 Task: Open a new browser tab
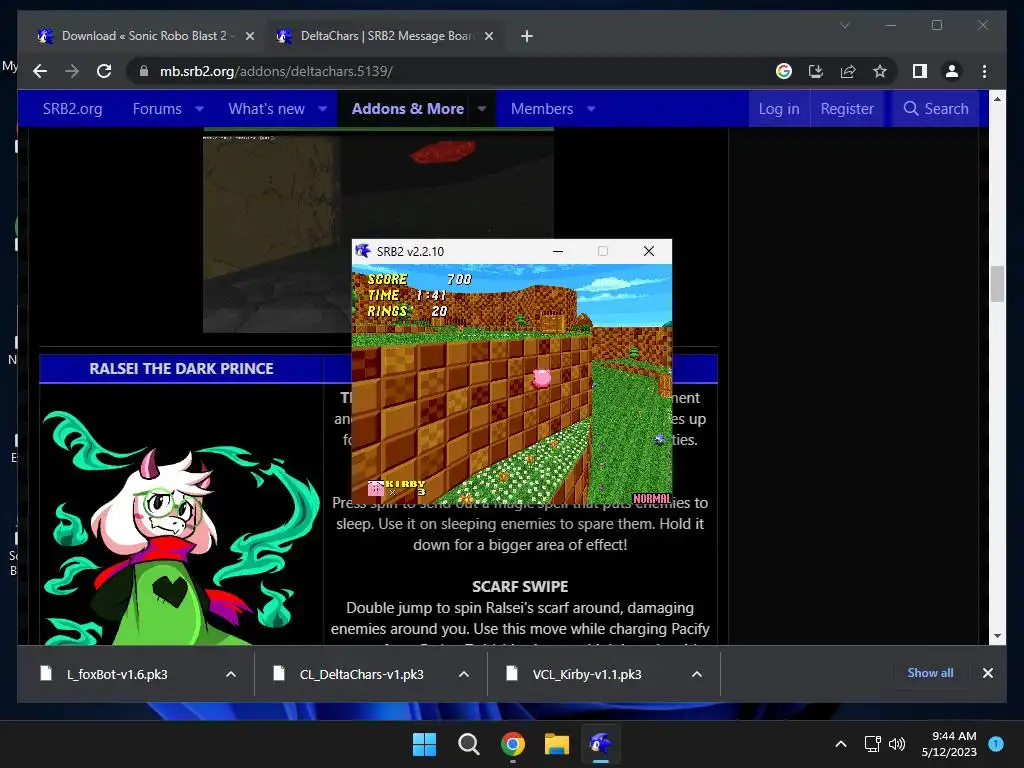526,36
